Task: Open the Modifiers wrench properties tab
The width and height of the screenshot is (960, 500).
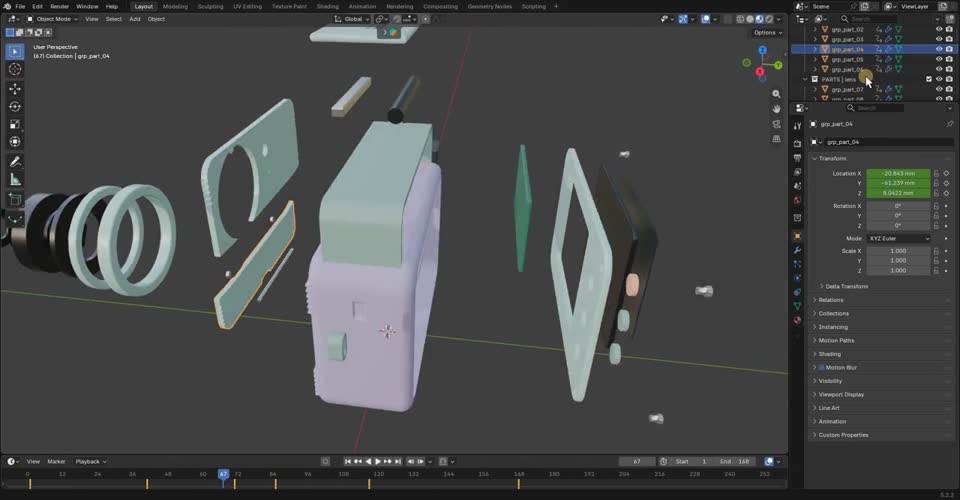Action: (x=797, y=250)
